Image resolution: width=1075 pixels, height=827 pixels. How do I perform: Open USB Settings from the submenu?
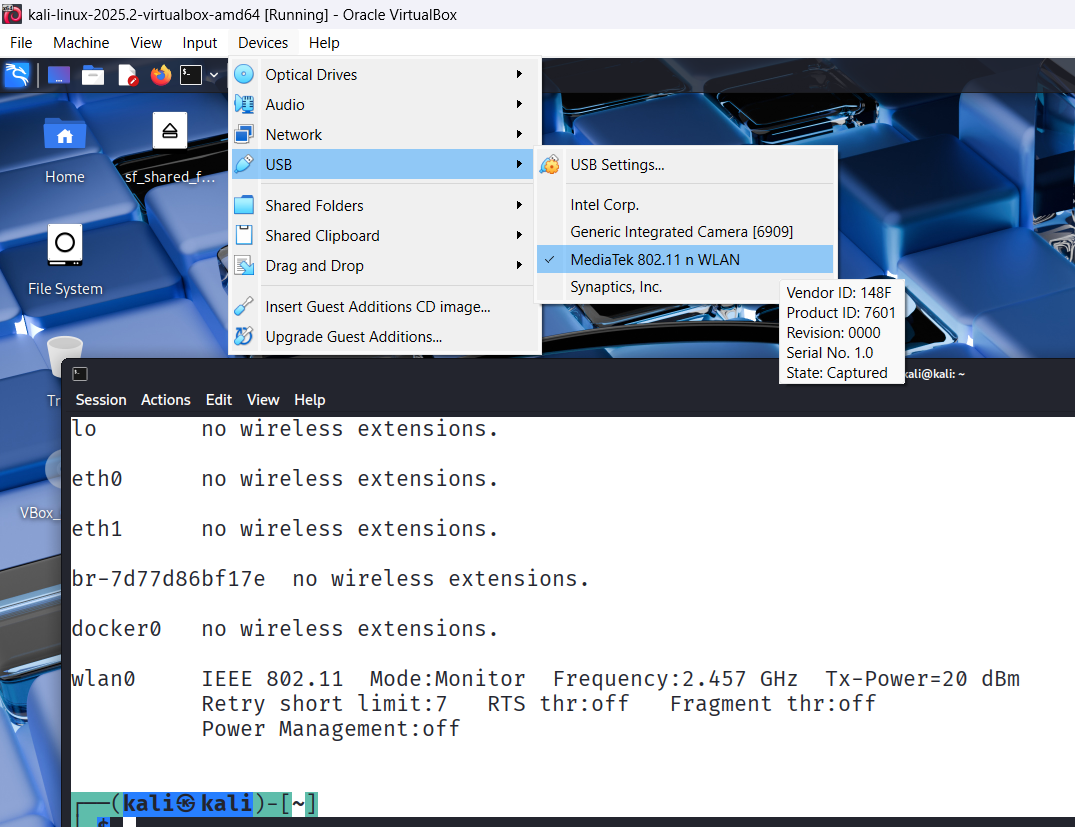[617, 165]
